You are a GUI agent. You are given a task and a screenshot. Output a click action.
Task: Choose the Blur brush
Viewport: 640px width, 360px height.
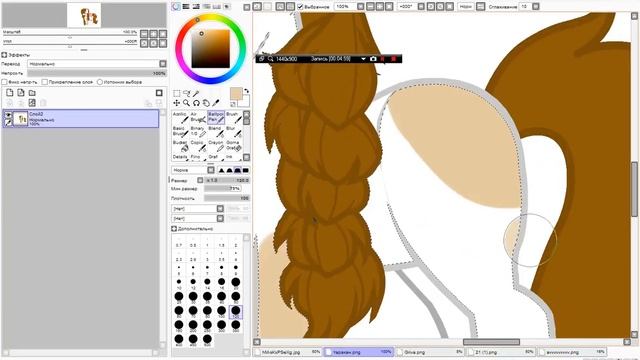(x=233, y=131)
